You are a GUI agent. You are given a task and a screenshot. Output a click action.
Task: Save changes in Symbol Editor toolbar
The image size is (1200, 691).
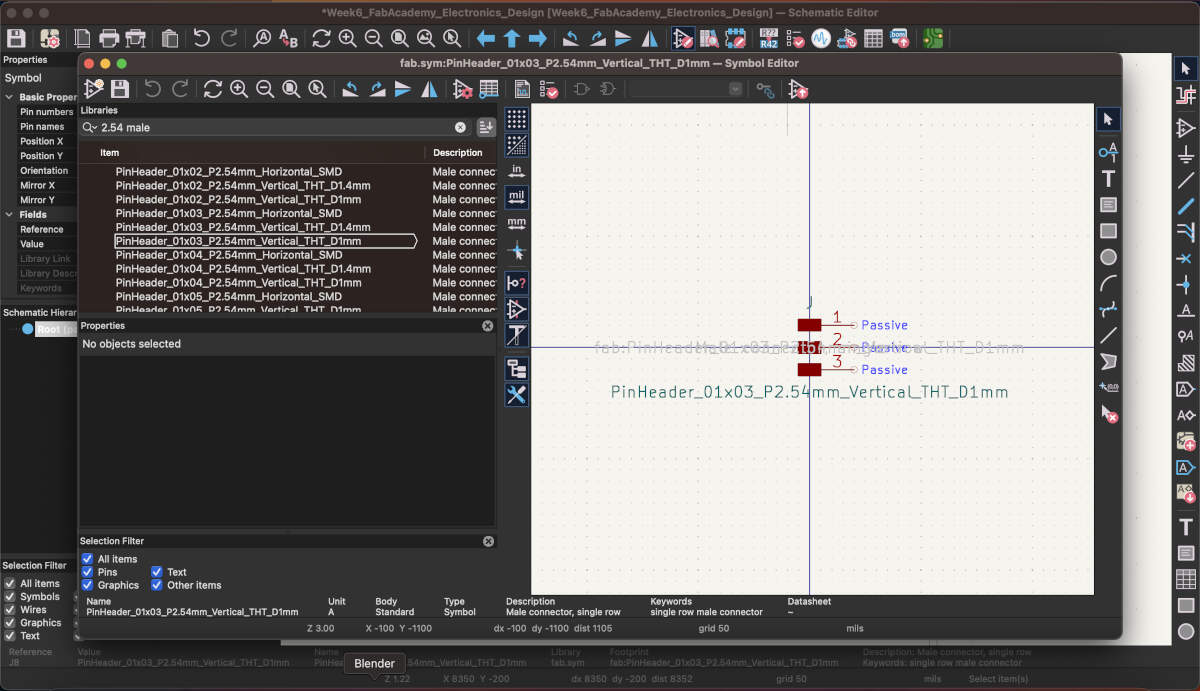(120, 89)
